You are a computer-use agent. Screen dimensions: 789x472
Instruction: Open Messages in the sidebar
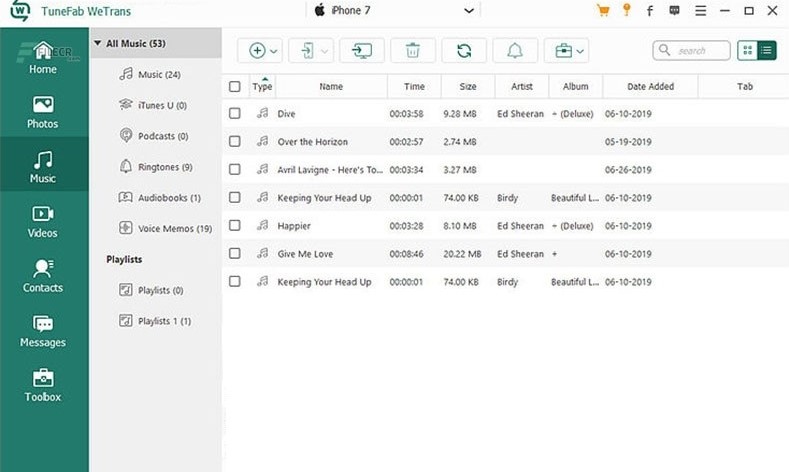point(43,330)
